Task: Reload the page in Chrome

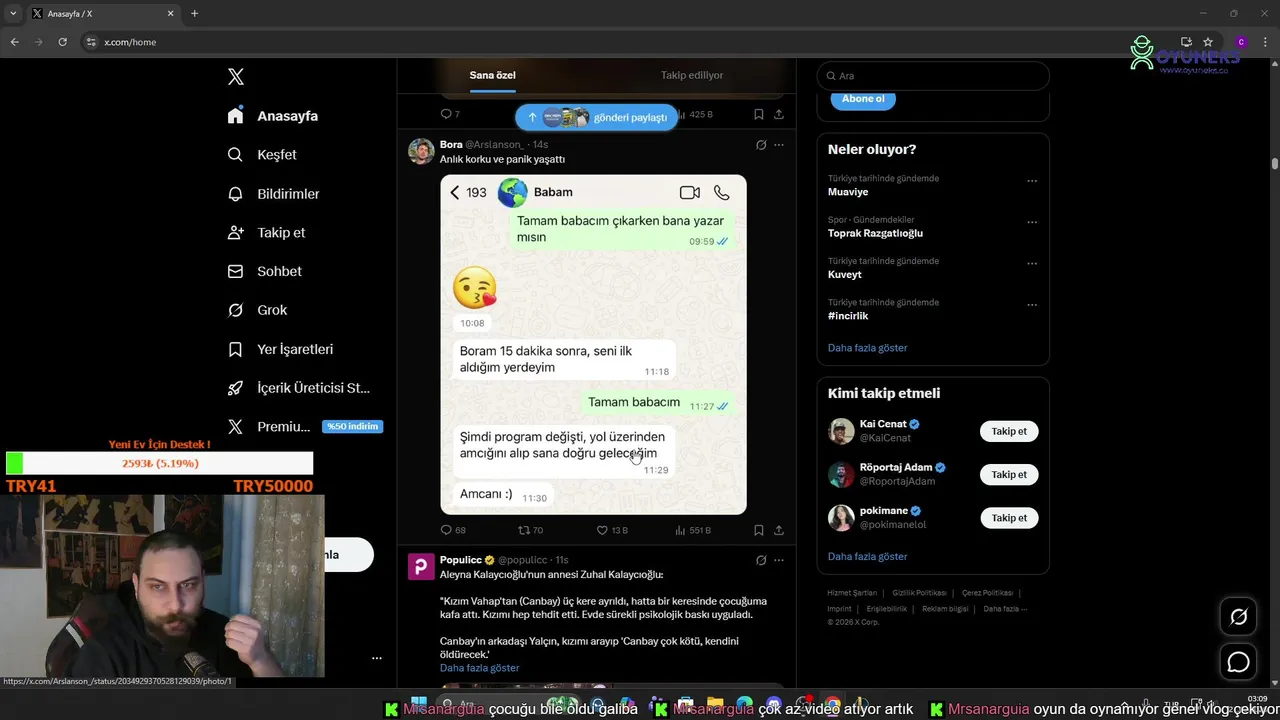Action: pos(63,42)
